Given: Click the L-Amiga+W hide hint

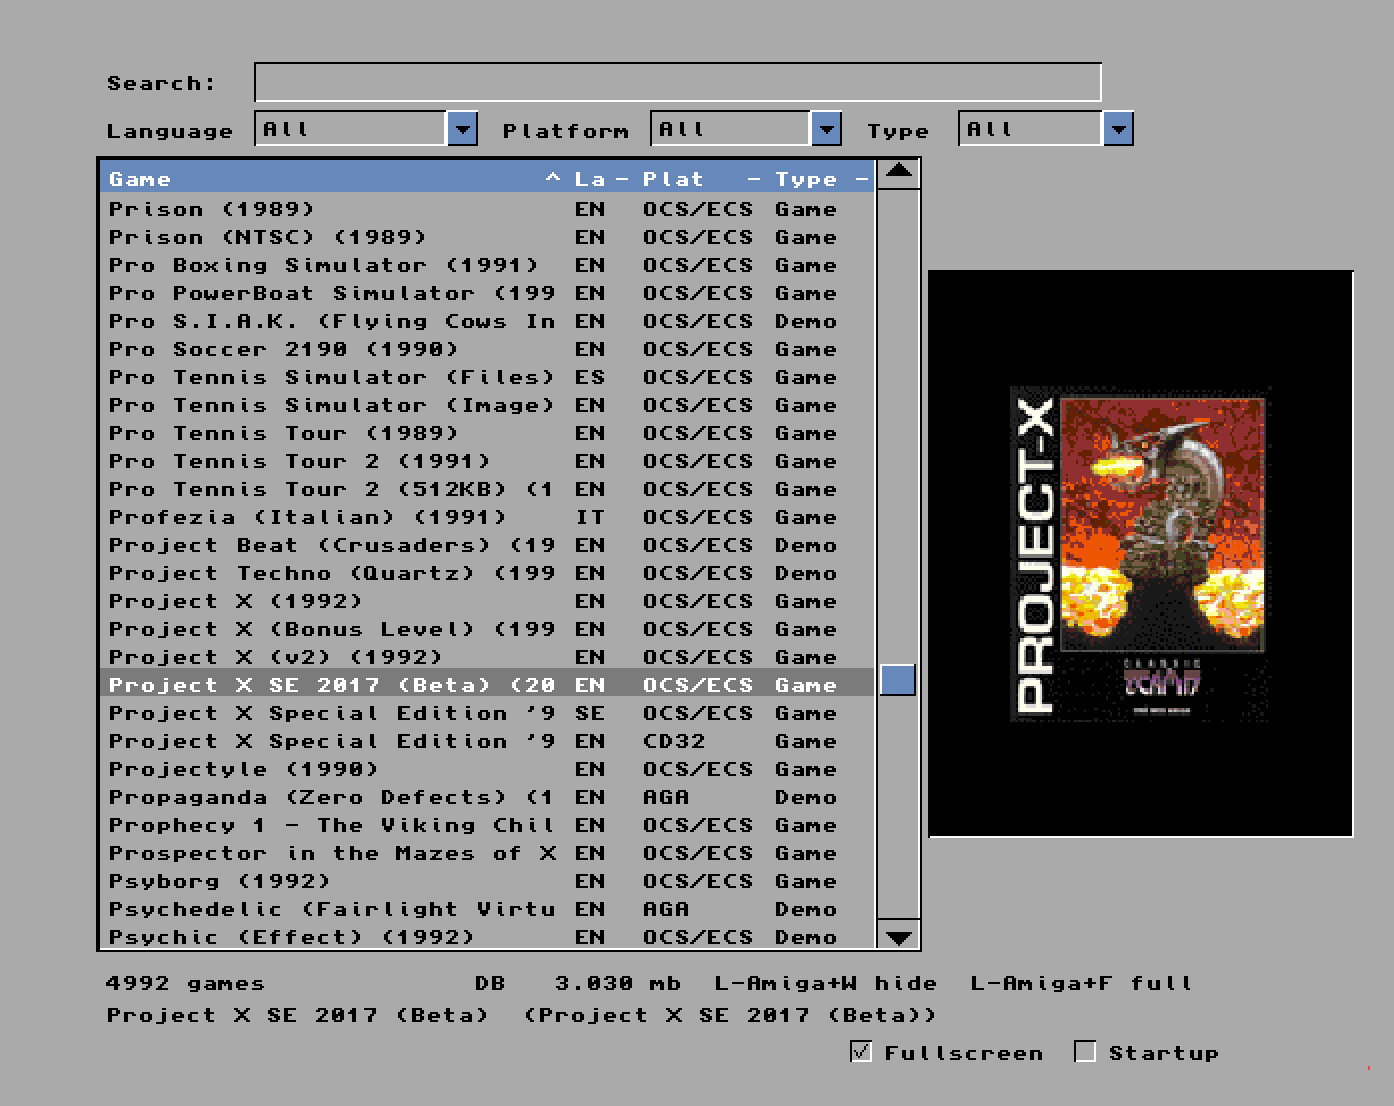Looking at the screenshot, I should tap(826, 983).
